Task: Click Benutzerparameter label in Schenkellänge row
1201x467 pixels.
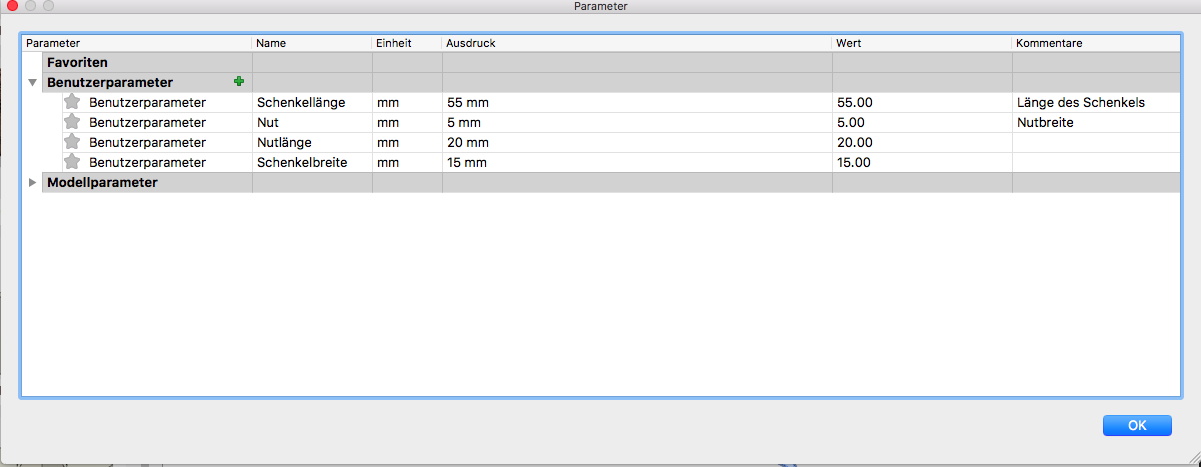Action: [147, 102]
